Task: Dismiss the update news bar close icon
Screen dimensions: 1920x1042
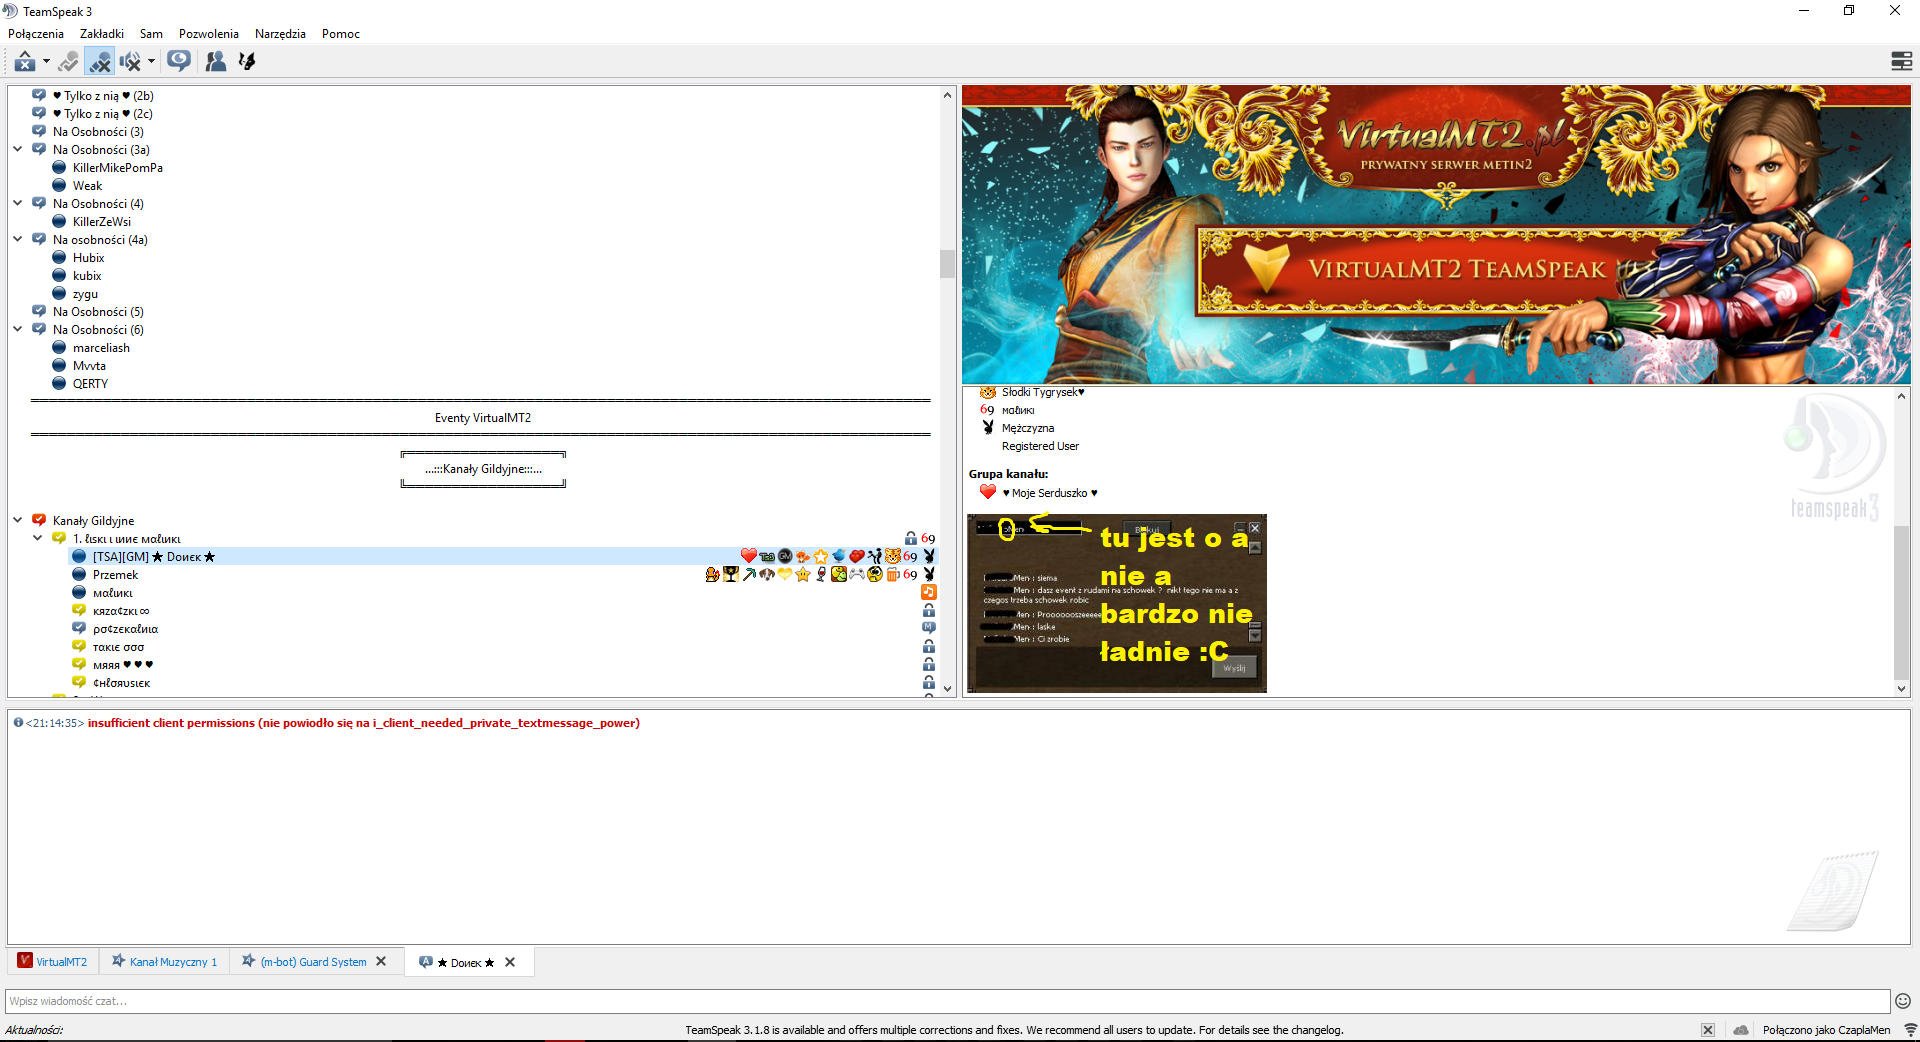Action: 1708,1030
